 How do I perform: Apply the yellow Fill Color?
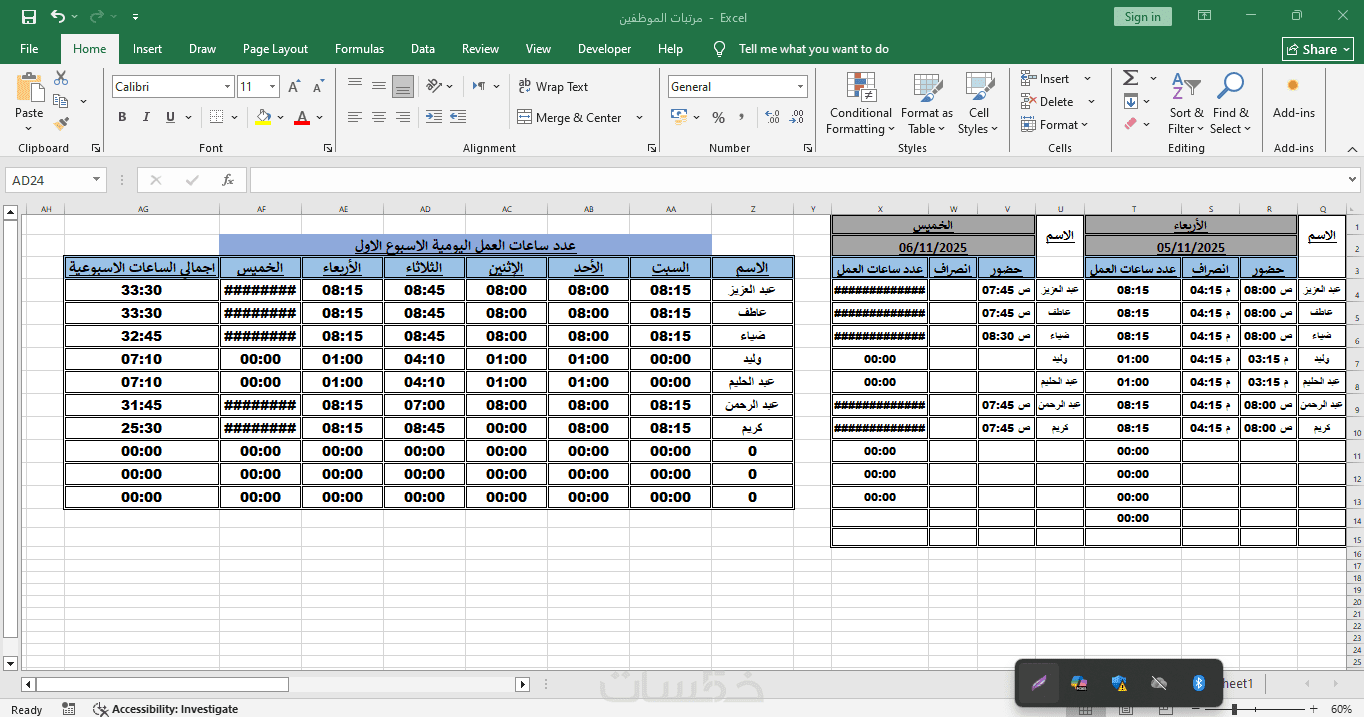(263, 117)
